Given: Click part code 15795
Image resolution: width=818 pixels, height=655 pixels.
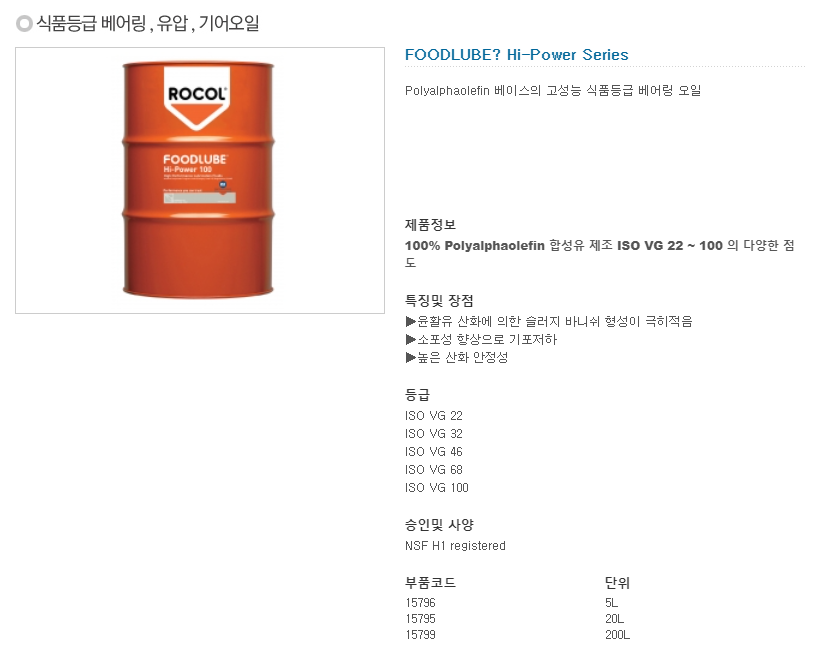Looking at the screenshot, I should (420, 619).
